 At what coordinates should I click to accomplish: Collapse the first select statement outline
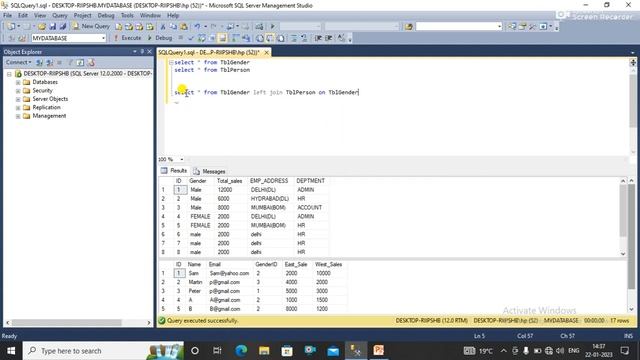pos(171,62)
